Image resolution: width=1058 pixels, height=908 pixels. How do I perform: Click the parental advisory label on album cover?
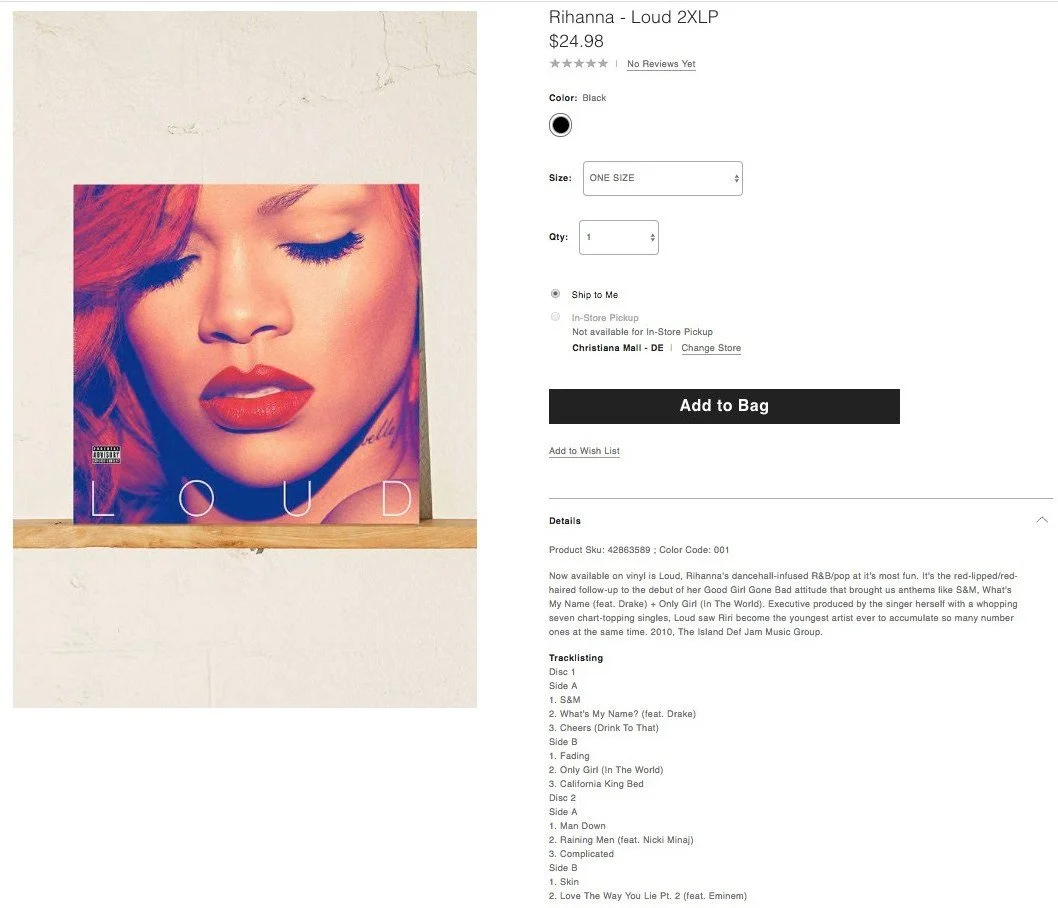click(x=106, y=455)
